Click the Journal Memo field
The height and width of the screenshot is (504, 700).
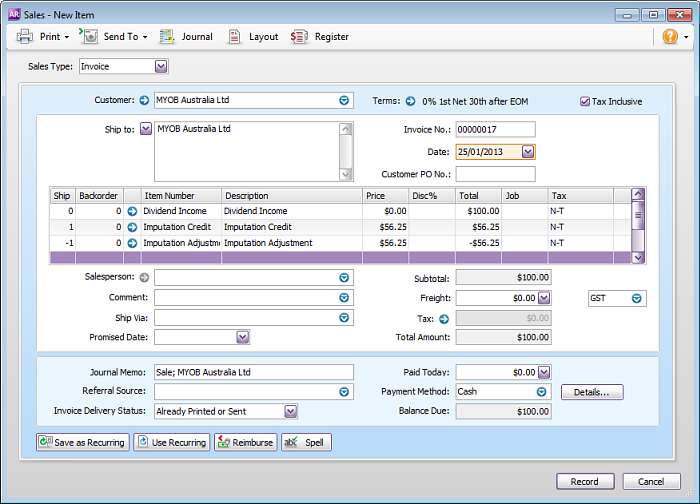[x=254, y=372]
